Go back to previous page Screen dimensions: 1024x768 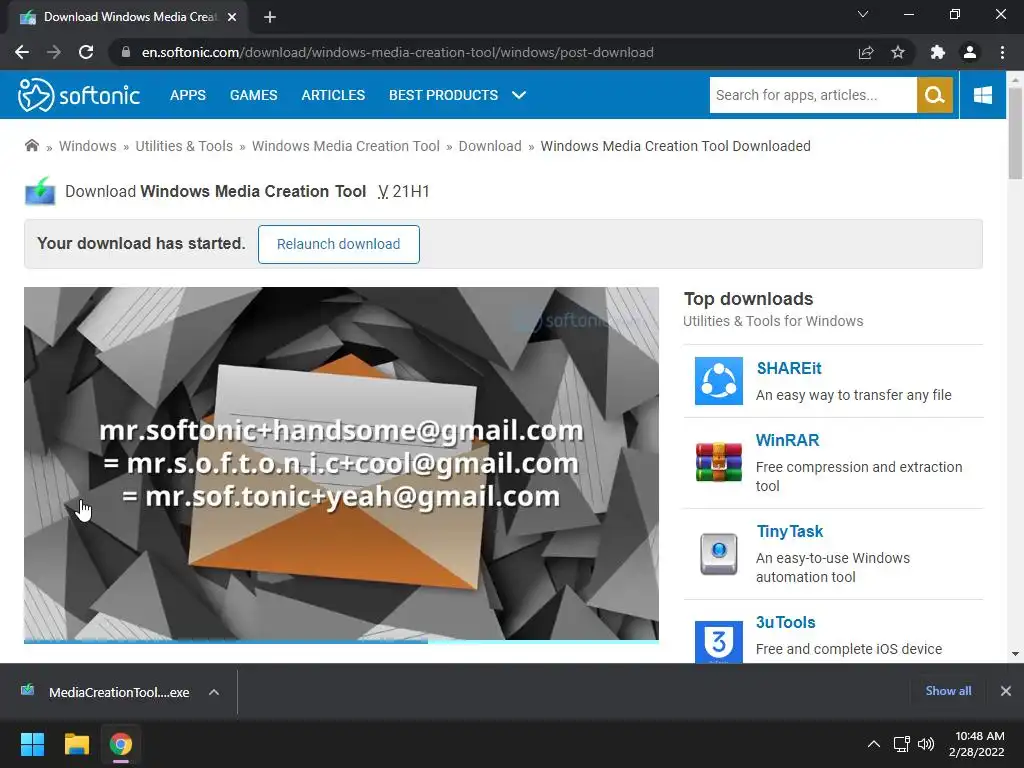click(x=22, y=52)
